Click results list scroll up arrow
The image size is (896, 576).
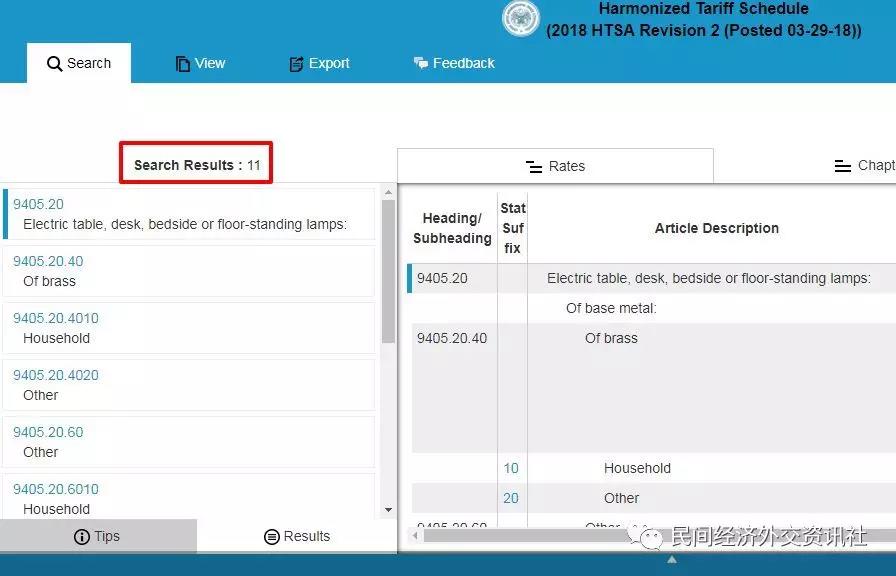[389, 193]
